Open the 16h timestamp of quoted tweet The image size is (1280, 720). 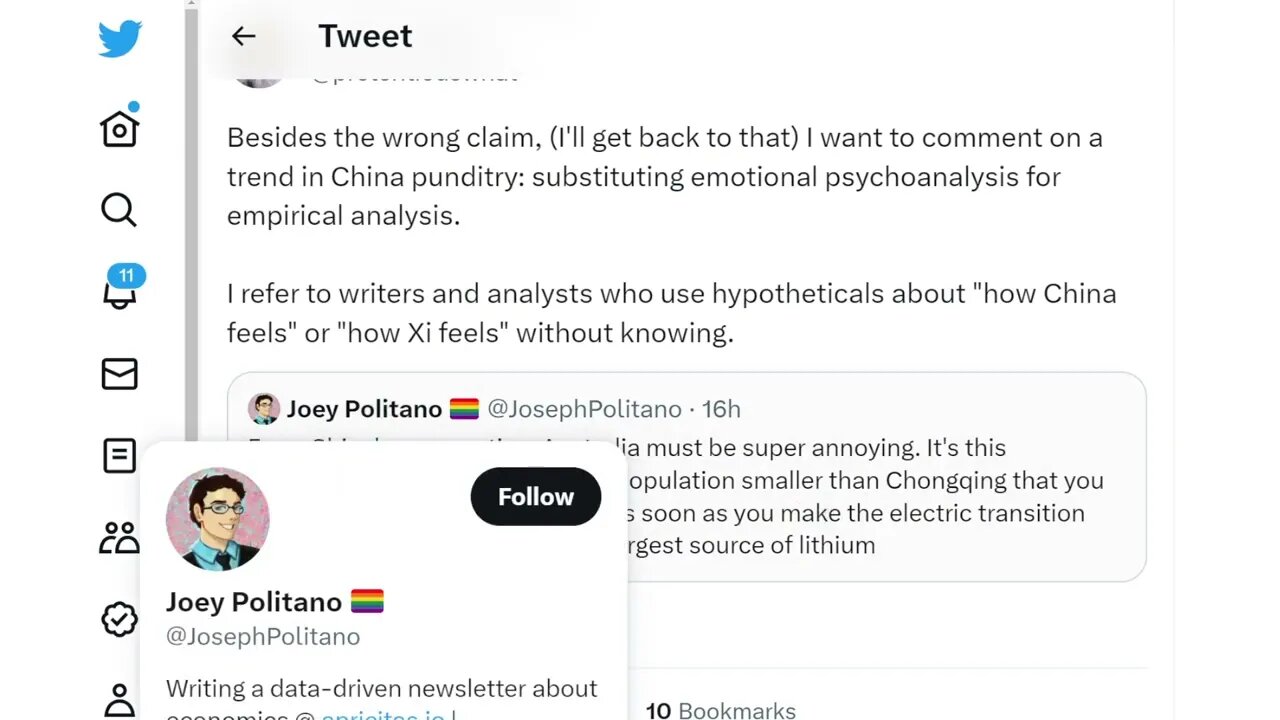[x=721, y=409]
